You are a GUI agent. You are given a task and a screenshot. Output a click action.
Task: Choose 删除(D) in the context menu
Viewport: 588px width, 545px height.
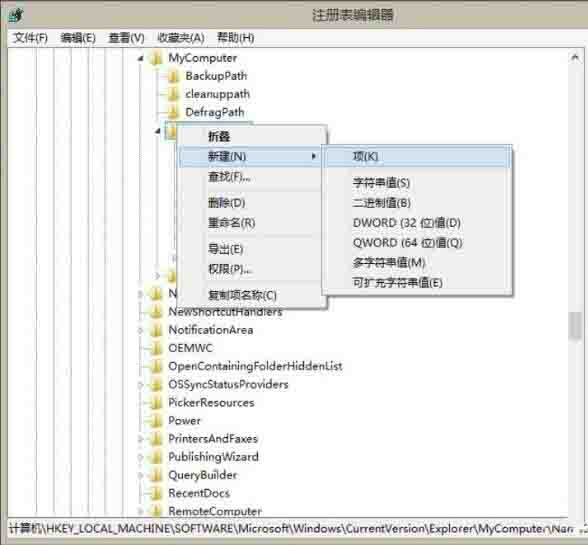(x=250, y=203)
